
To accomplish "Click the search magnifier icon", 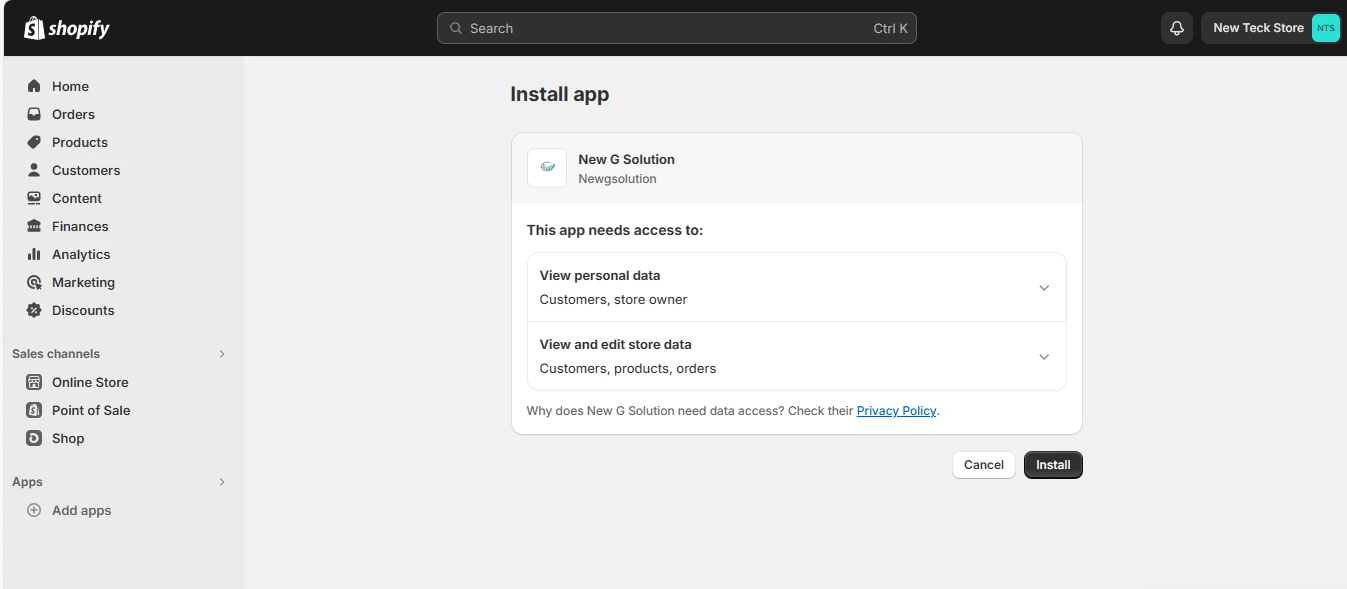I will coord(456,28).
